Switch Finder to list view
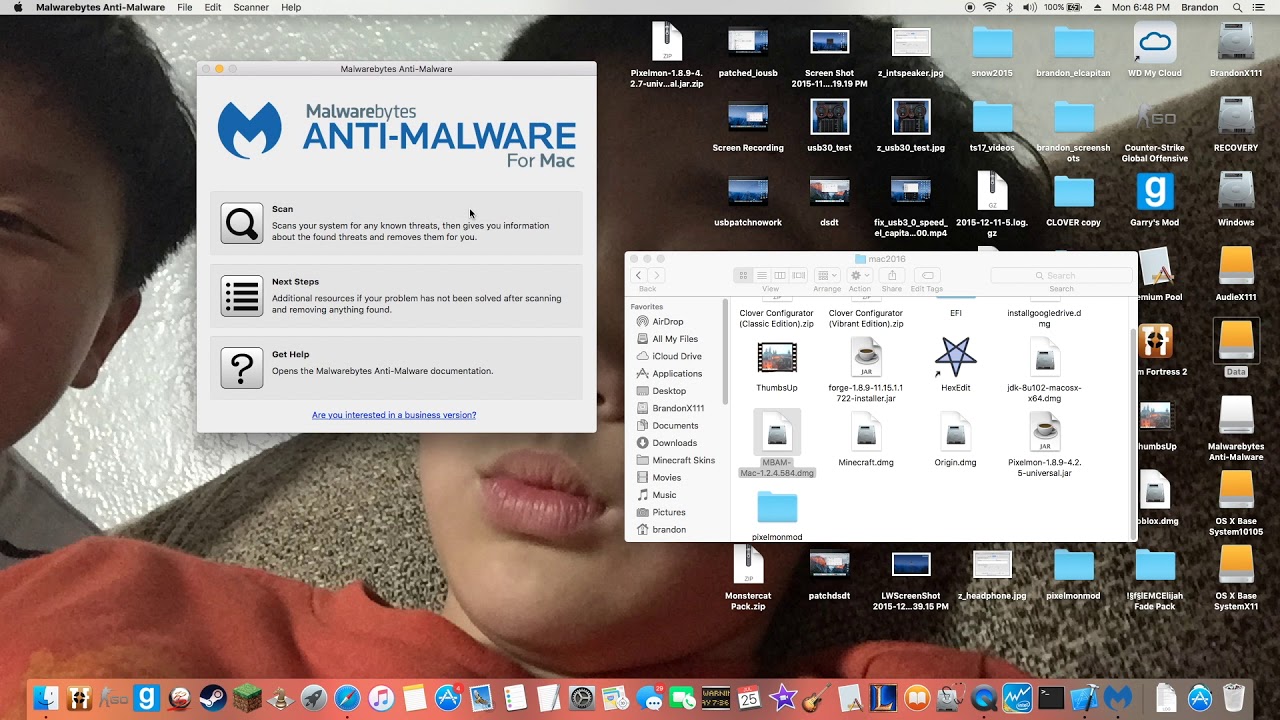The width and height of the screenshot is (1280, 720). (x=761, y=275)
